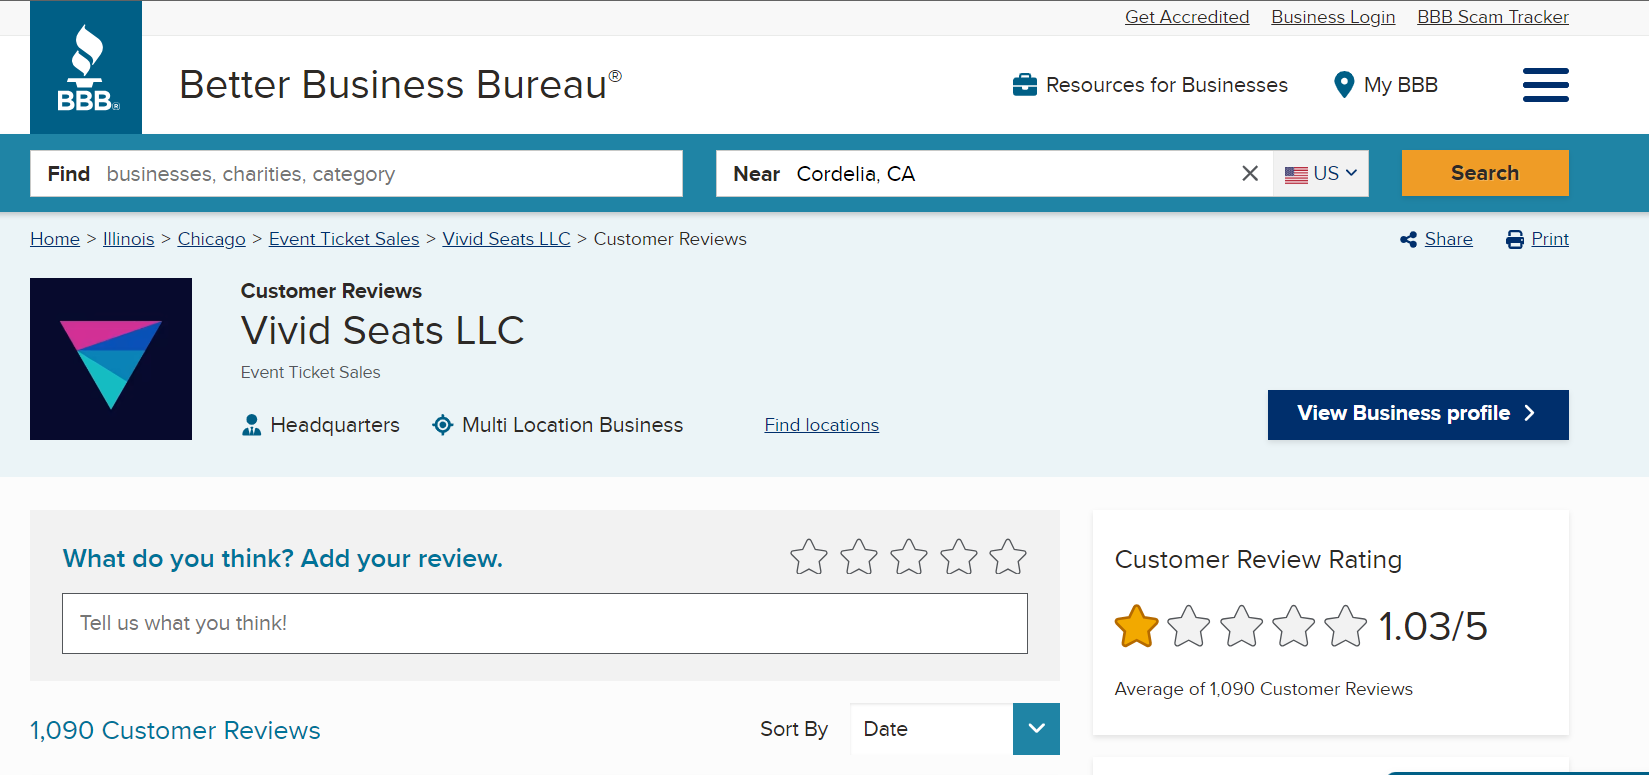
Task: Click the Get Accredited link
Action: 1187,17
